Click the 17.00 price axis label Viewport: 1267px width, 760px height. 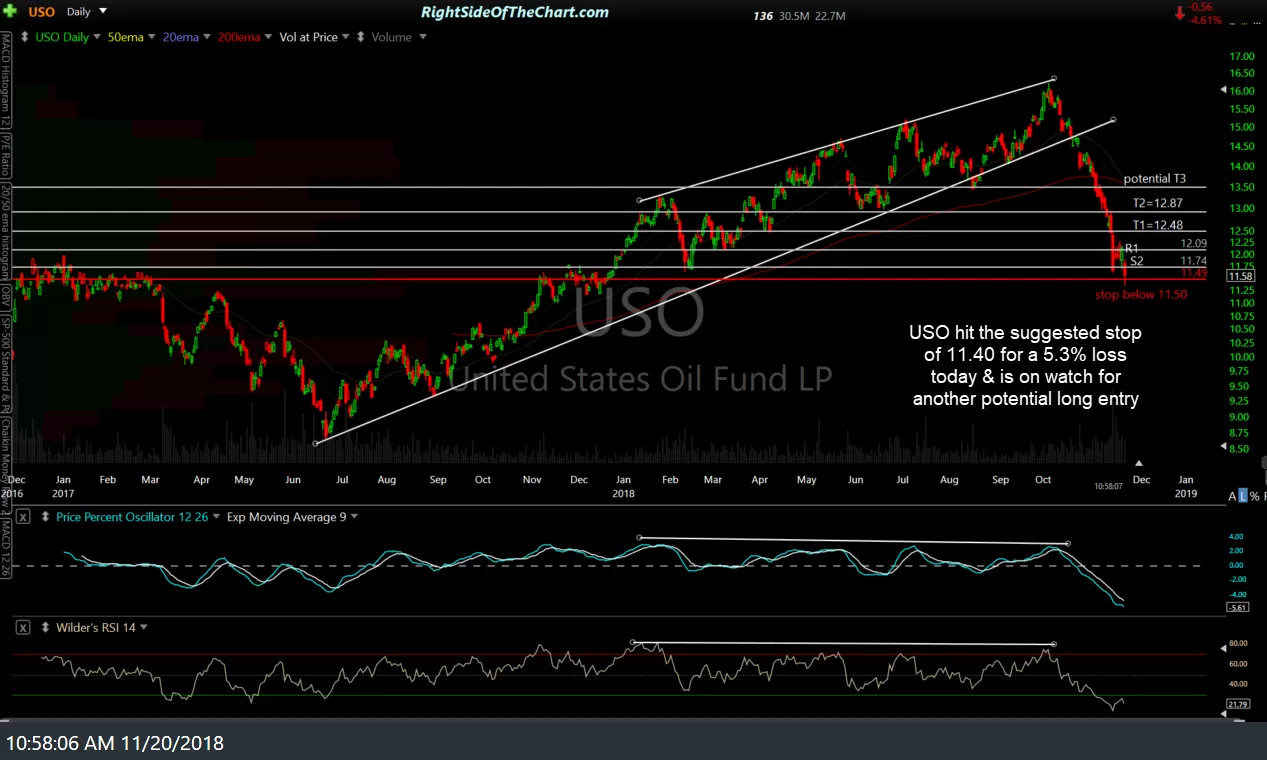point(1243,56)
